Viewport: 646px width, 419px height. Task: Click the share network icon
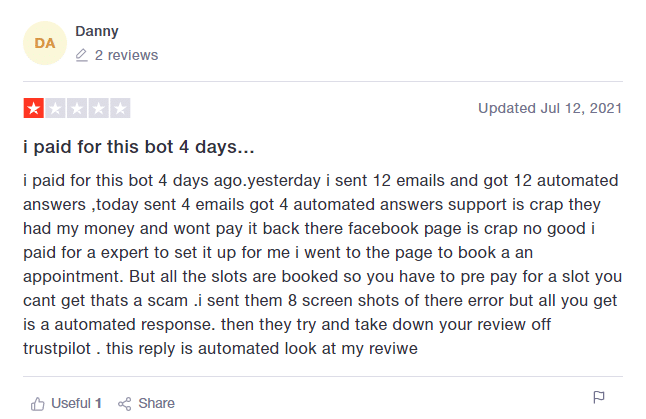[x=125, y=404]
